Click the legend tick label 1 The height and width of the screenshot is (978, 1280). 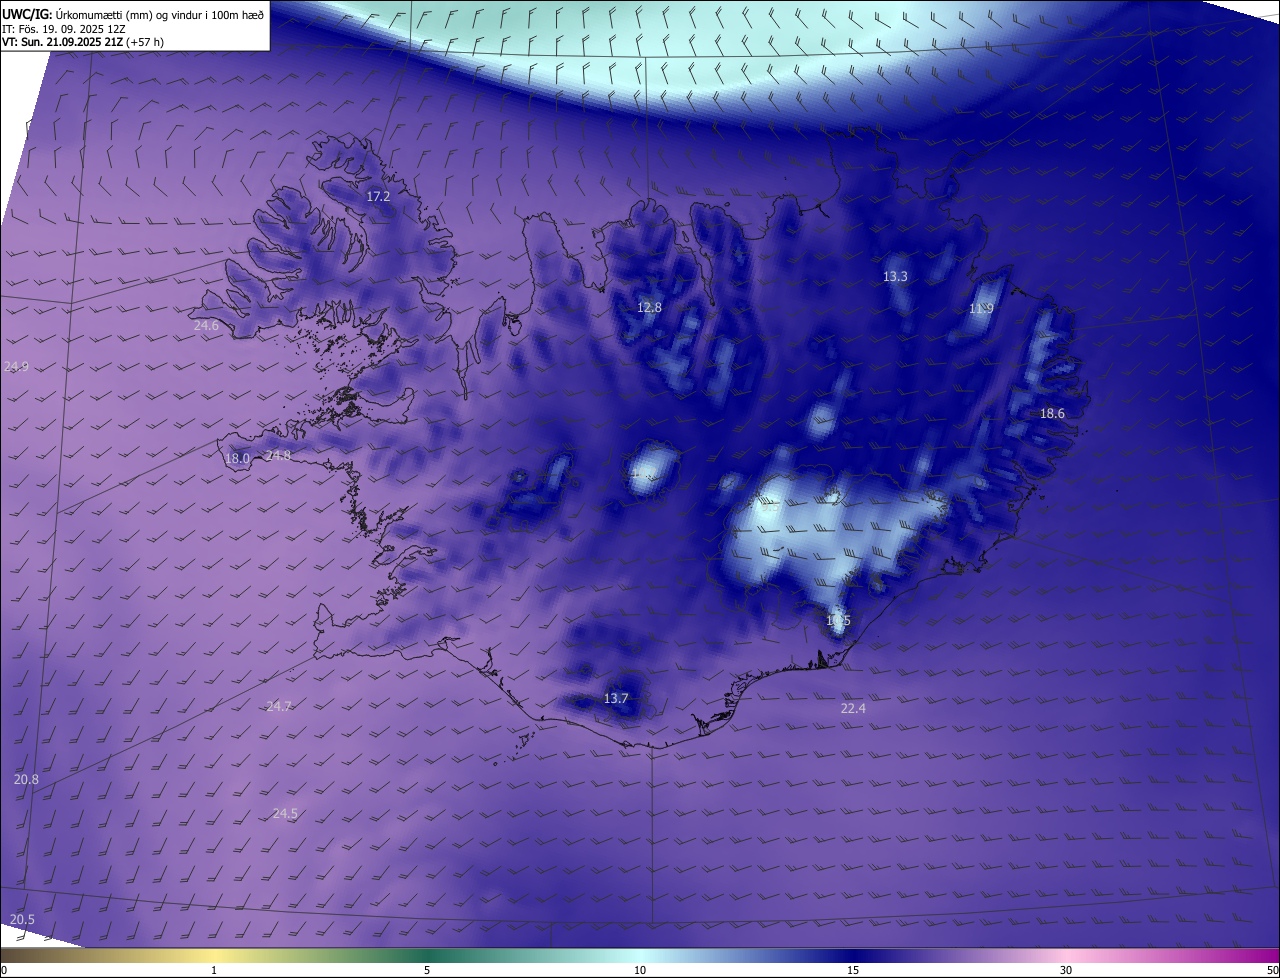[214, 970]
